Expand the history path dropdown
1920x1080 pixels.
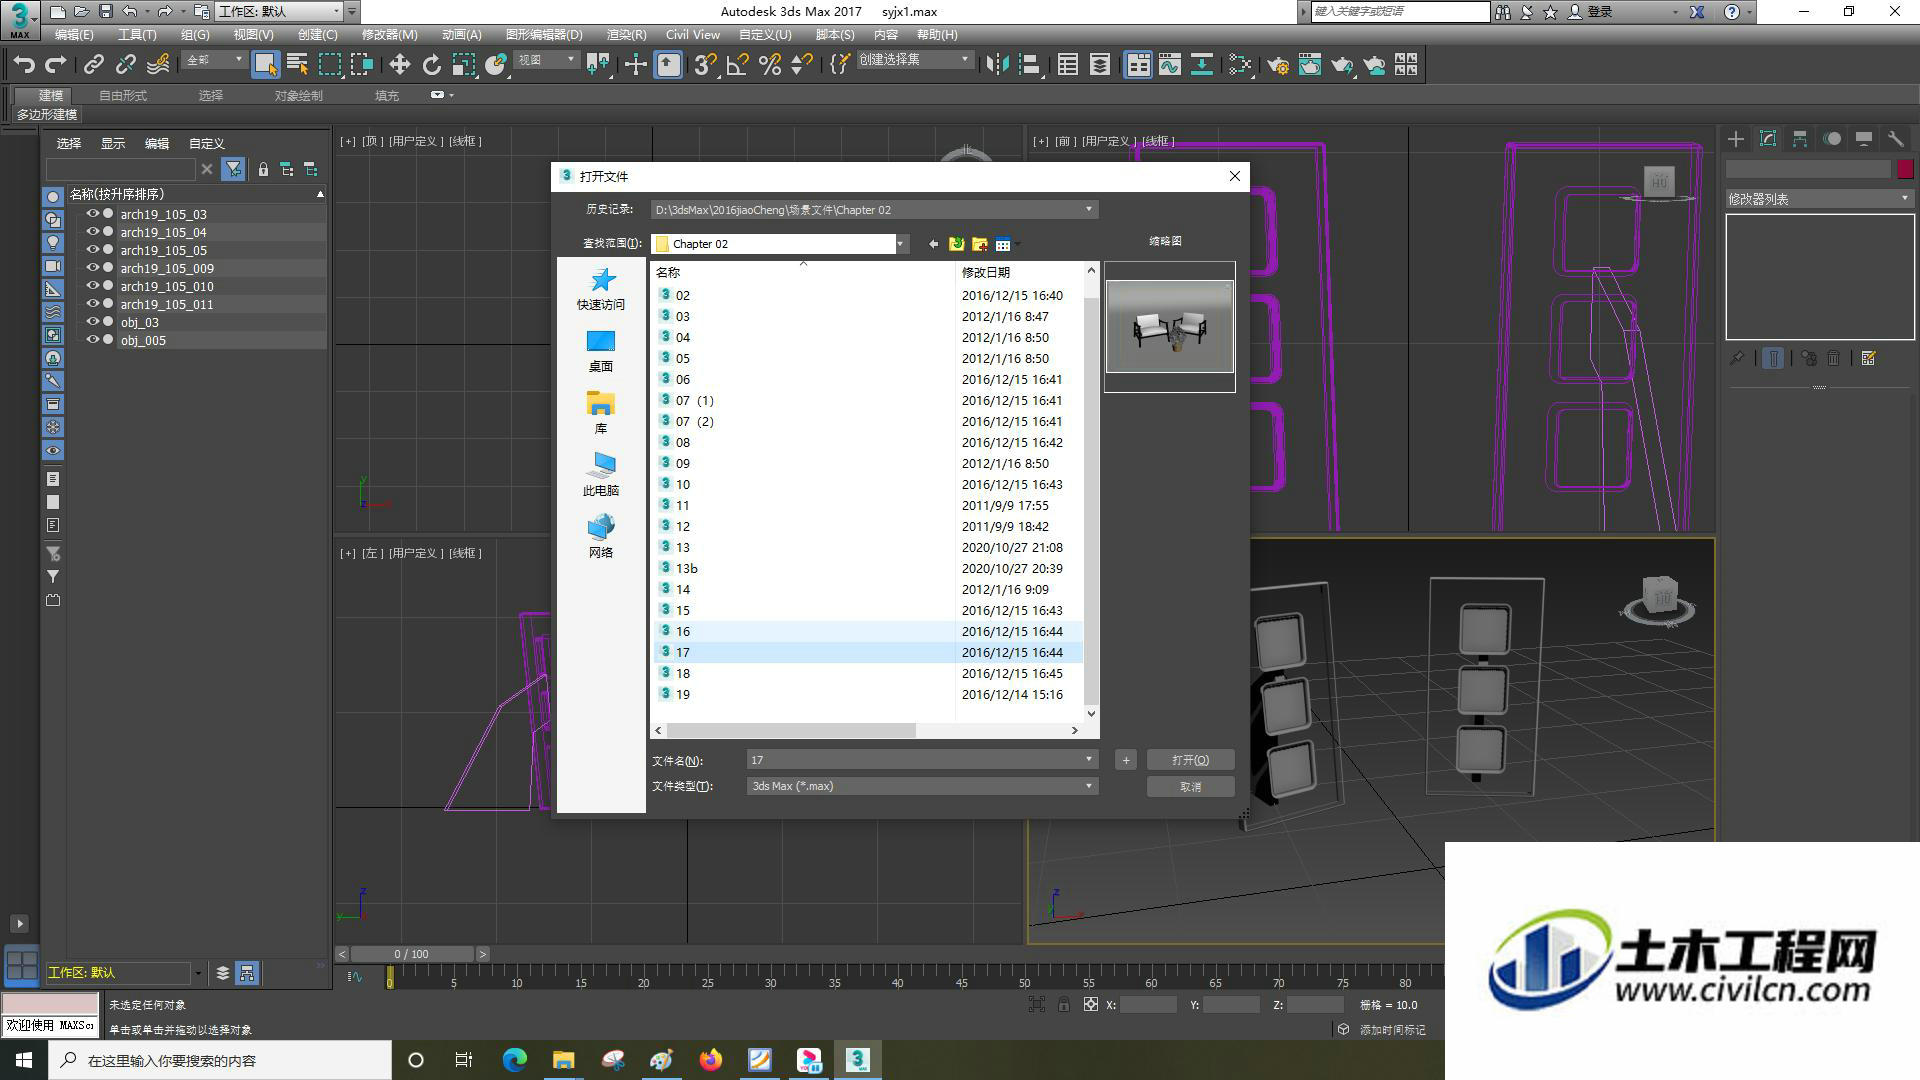tap(1089, 210)
